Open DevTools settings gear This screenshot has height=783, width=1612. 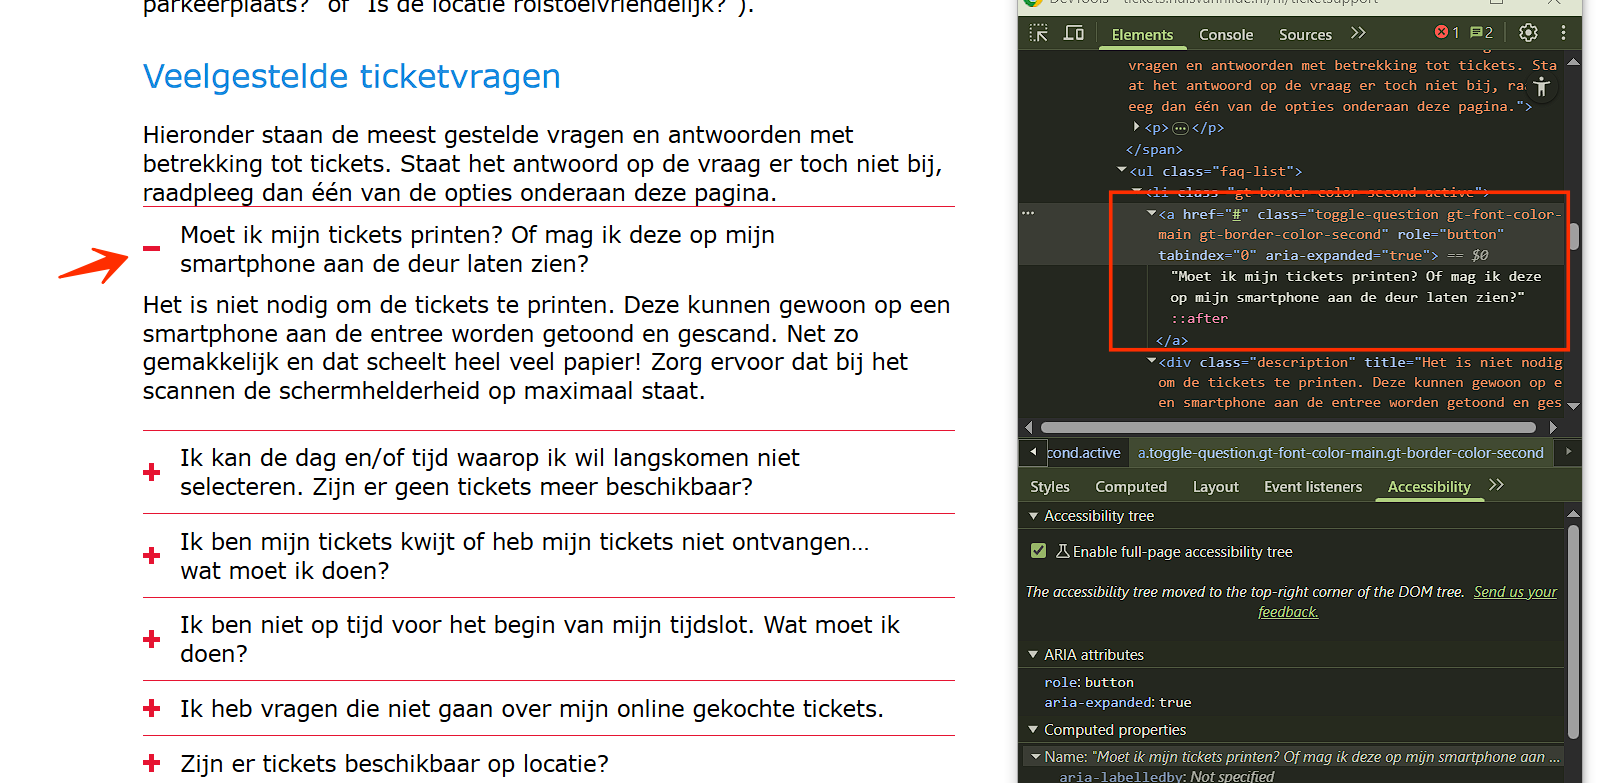click(x=1528, y=33)
